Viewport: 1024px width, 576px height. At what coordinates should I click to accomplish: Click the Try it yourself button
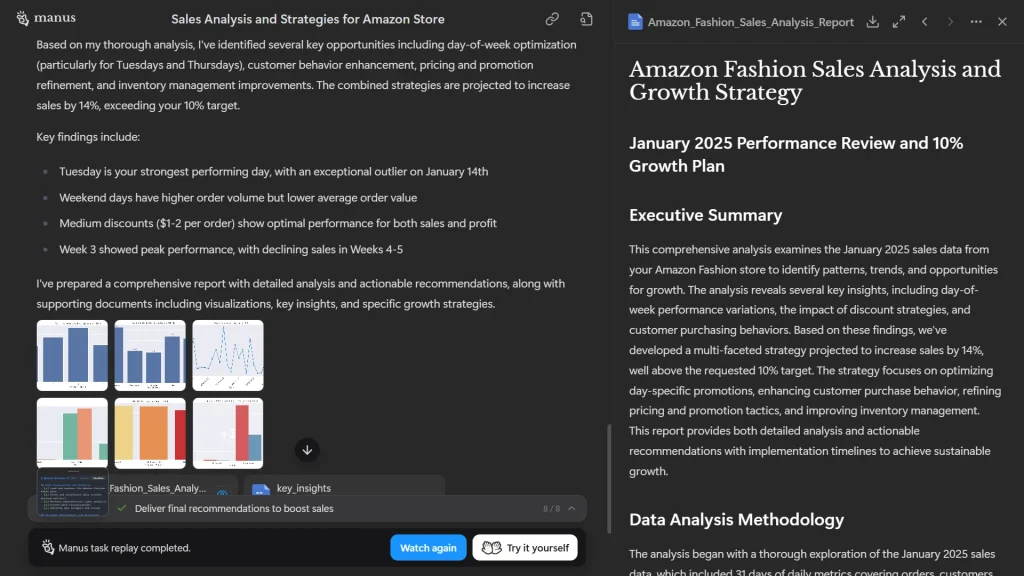(x=525, y=547)
